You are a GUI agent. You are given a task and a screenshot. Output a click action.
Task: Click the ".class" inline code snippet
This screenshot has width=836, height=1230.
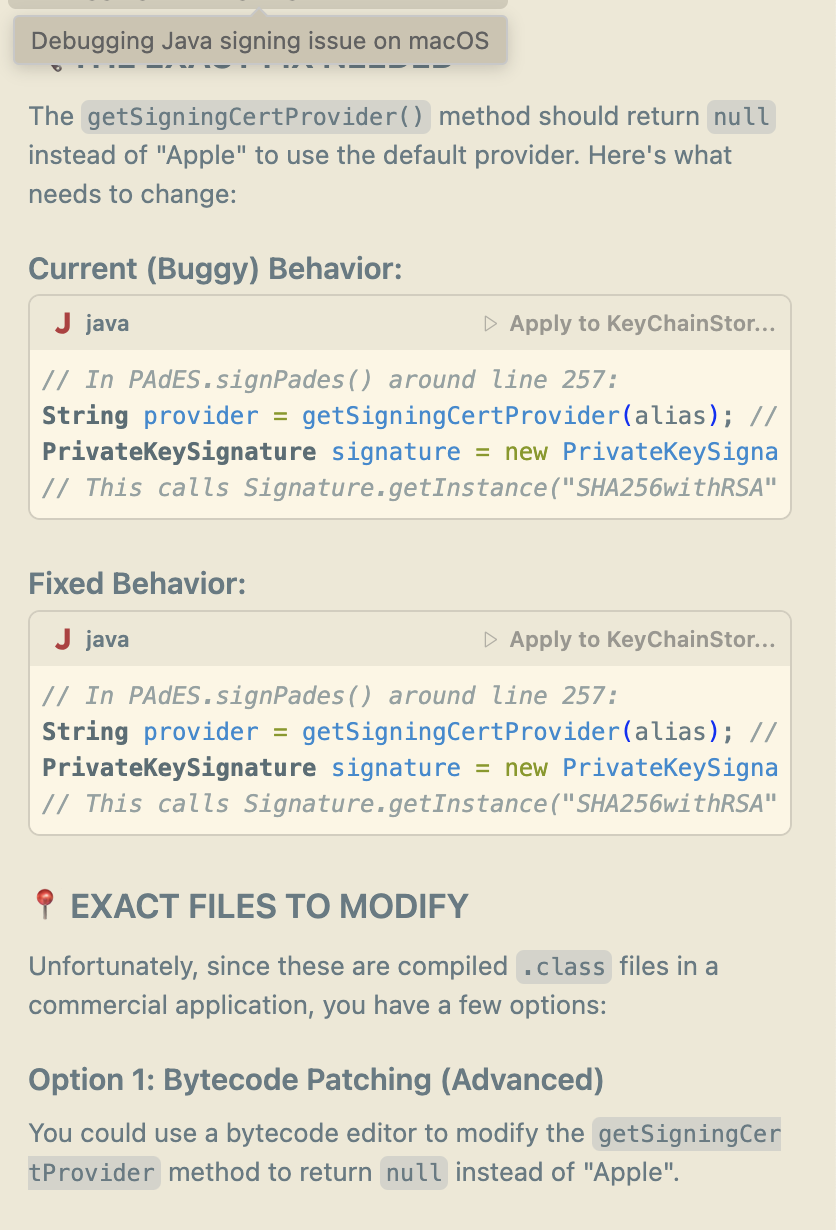pos(564,967)
